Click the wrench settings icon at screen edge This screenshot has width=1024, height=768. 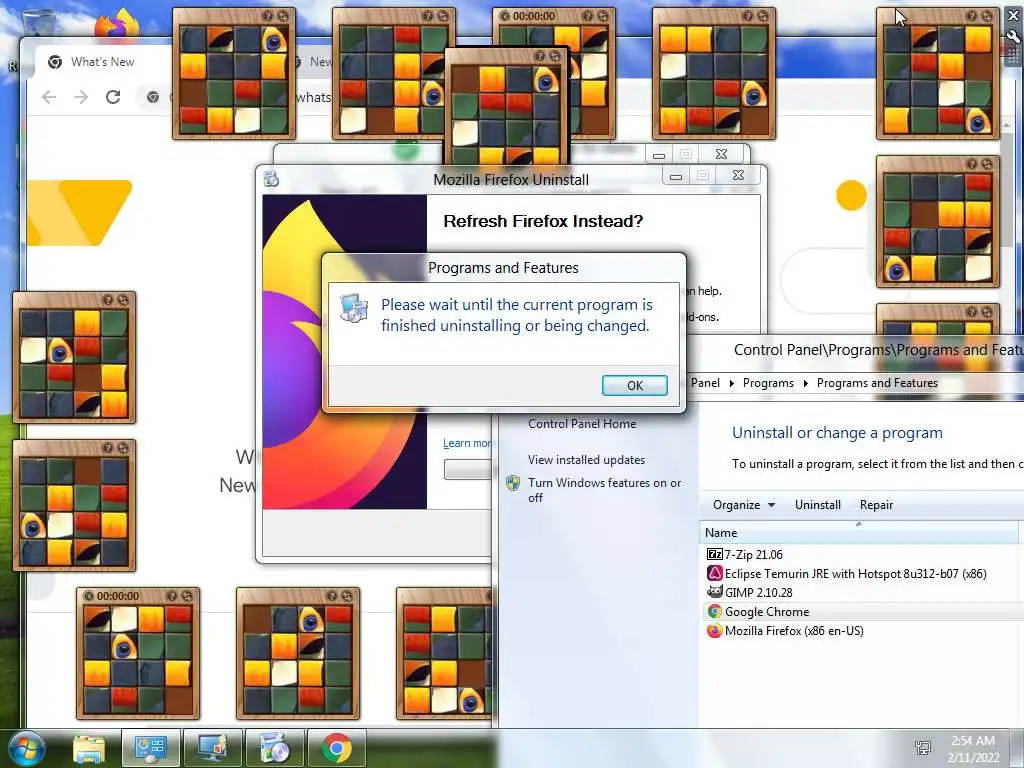point(1014,37)
